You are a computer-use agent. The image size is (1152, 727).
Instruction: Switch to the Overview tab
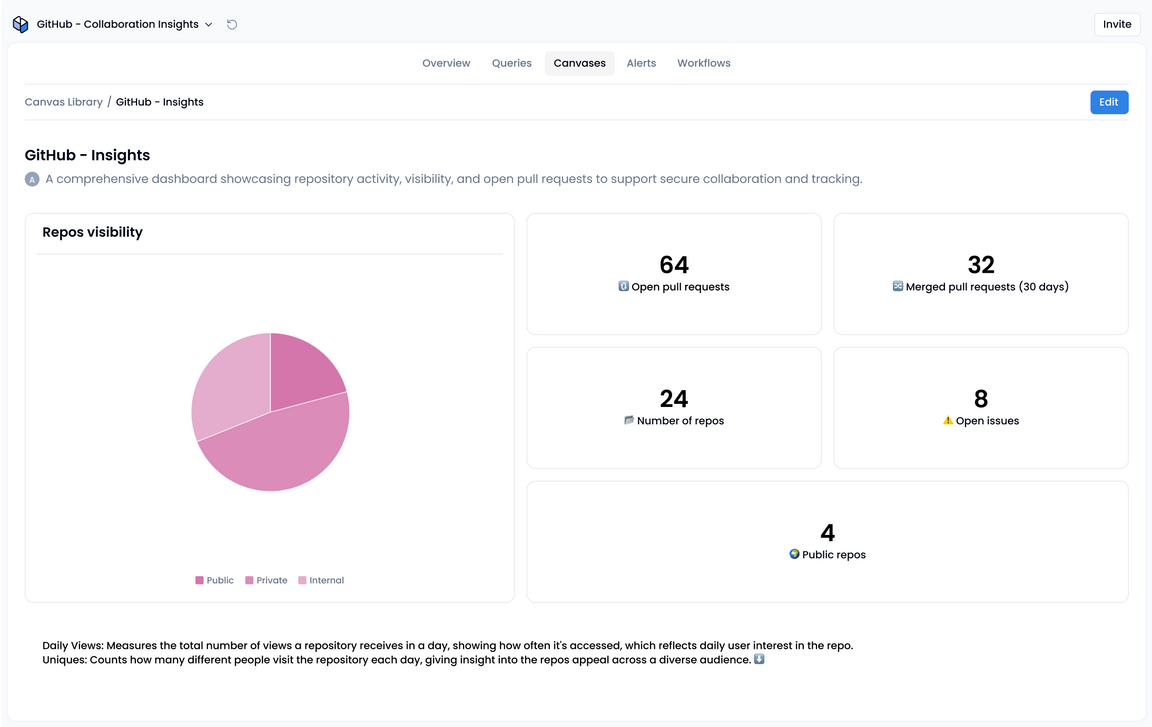tap(446, 63)
